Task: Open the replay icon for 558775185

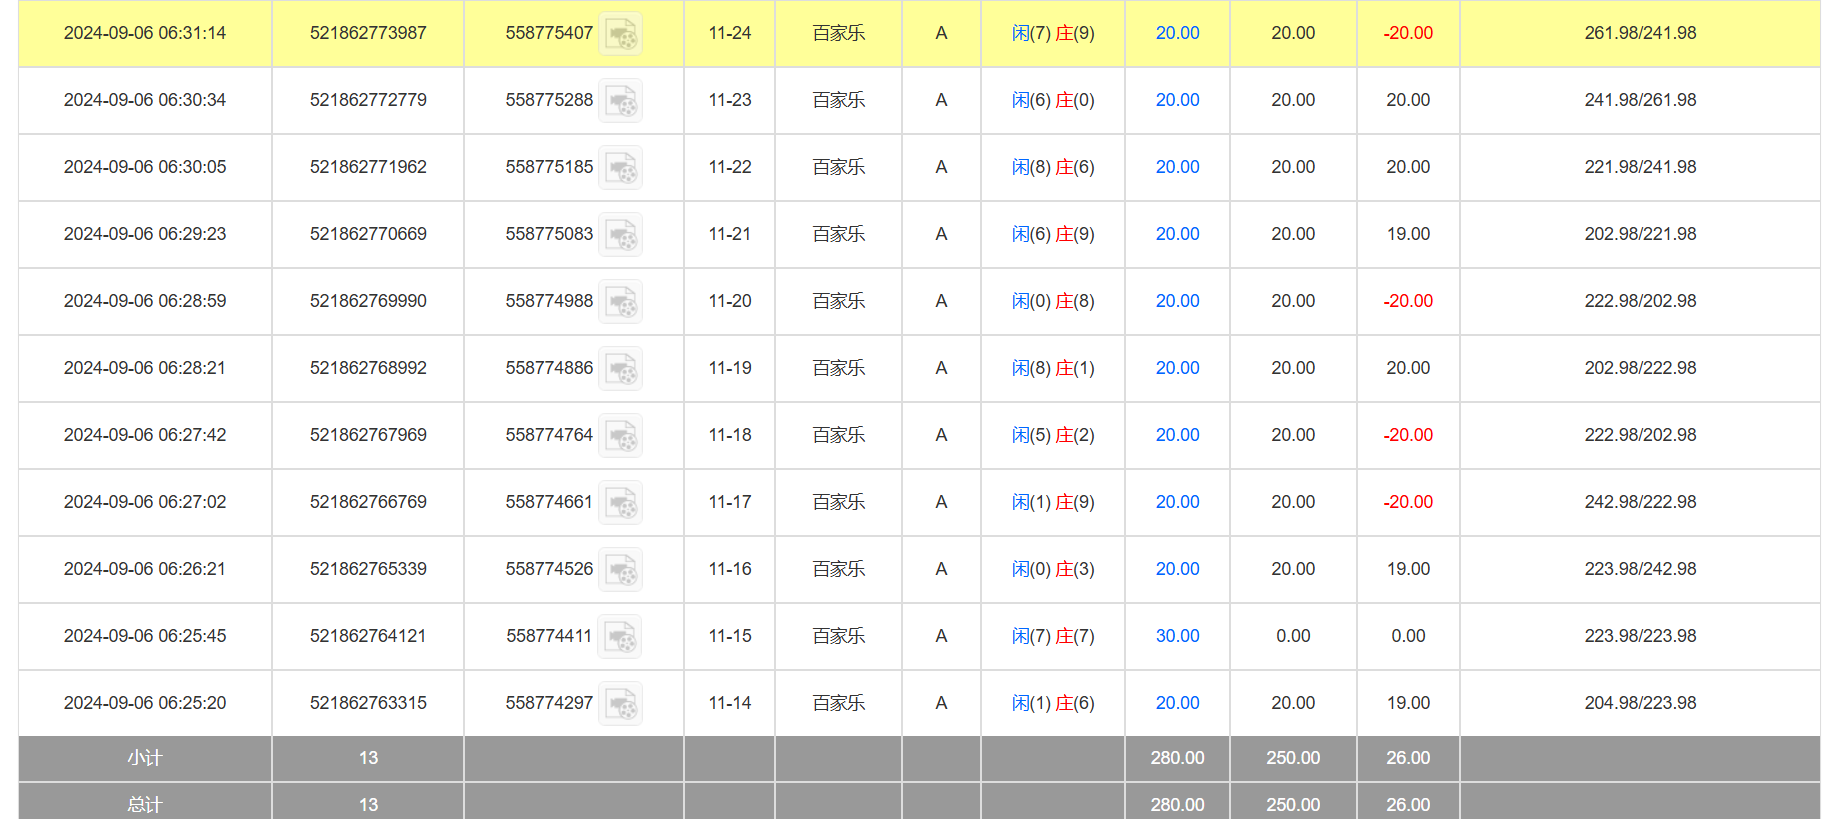Action: click(621, 168)
